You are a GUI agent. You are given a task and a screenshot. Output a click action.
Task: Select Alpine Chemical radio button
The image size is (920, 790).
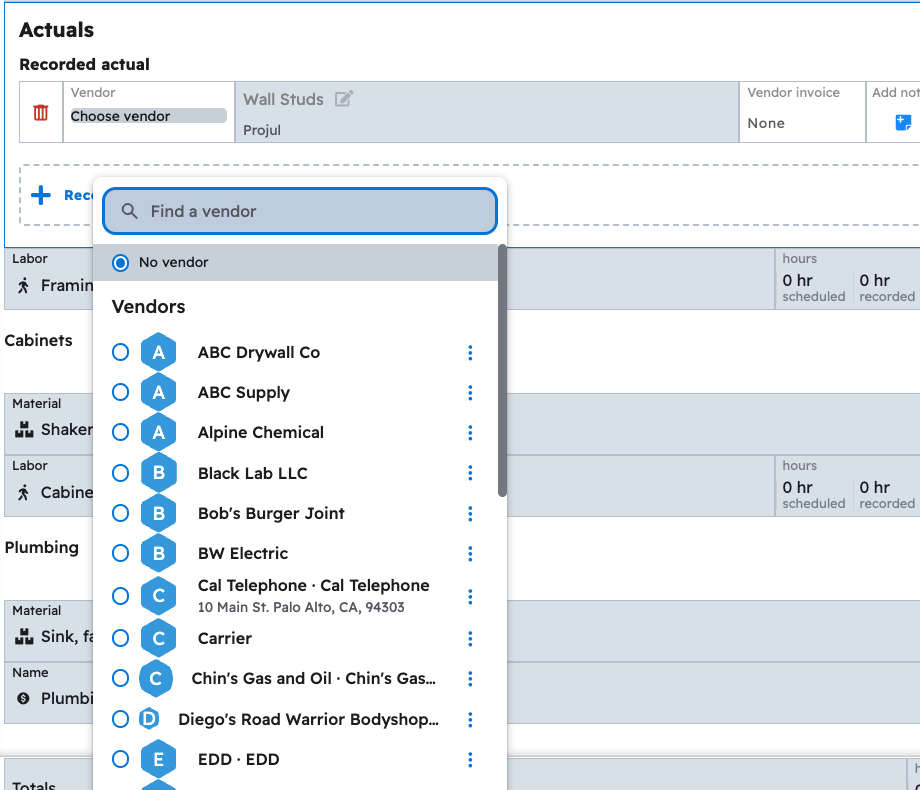[x=120, y=433]
